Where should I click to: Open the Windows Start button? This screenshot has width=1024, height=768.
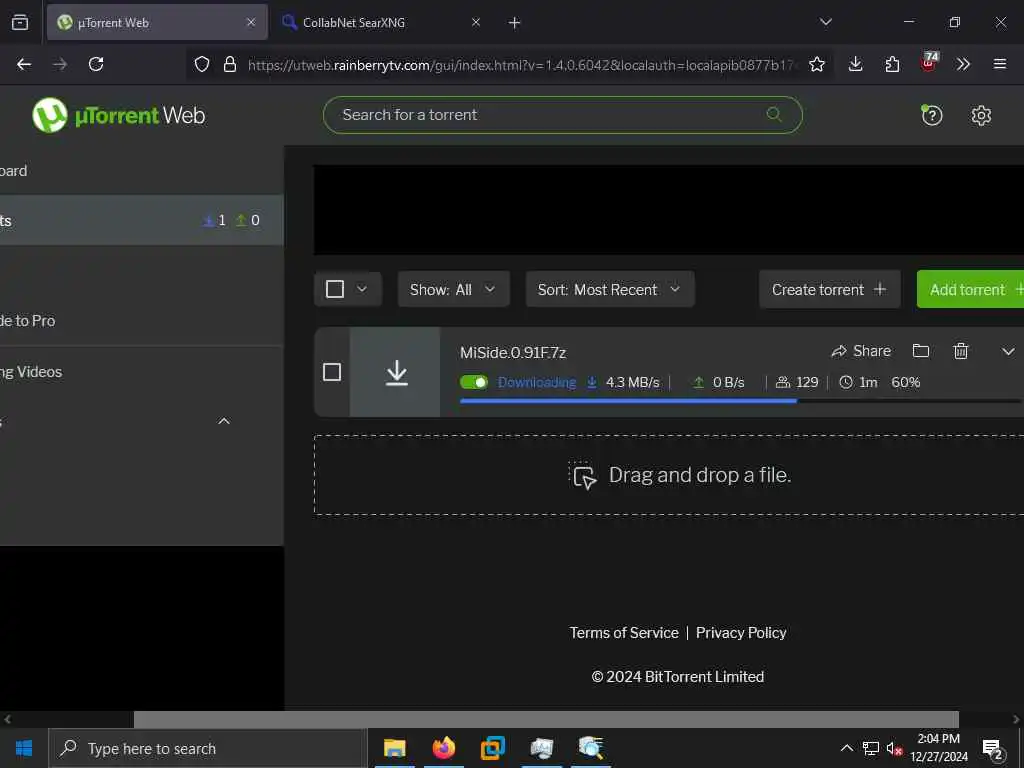pos(24,748)
